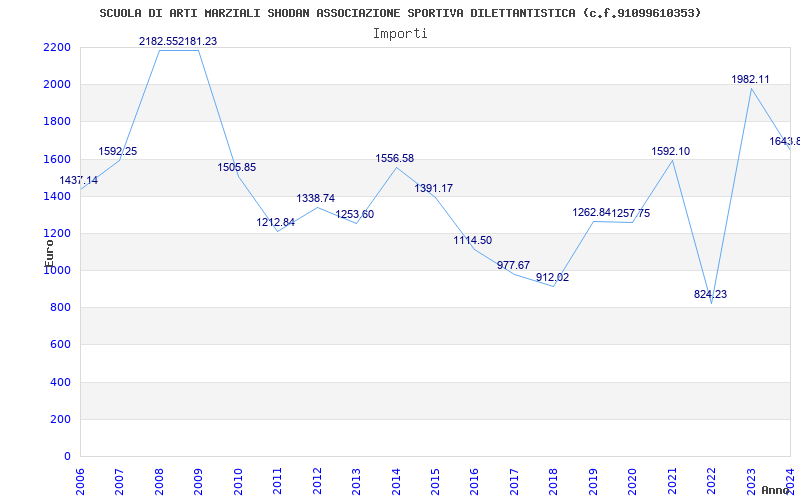Click the 1212.84 data label

276,222
